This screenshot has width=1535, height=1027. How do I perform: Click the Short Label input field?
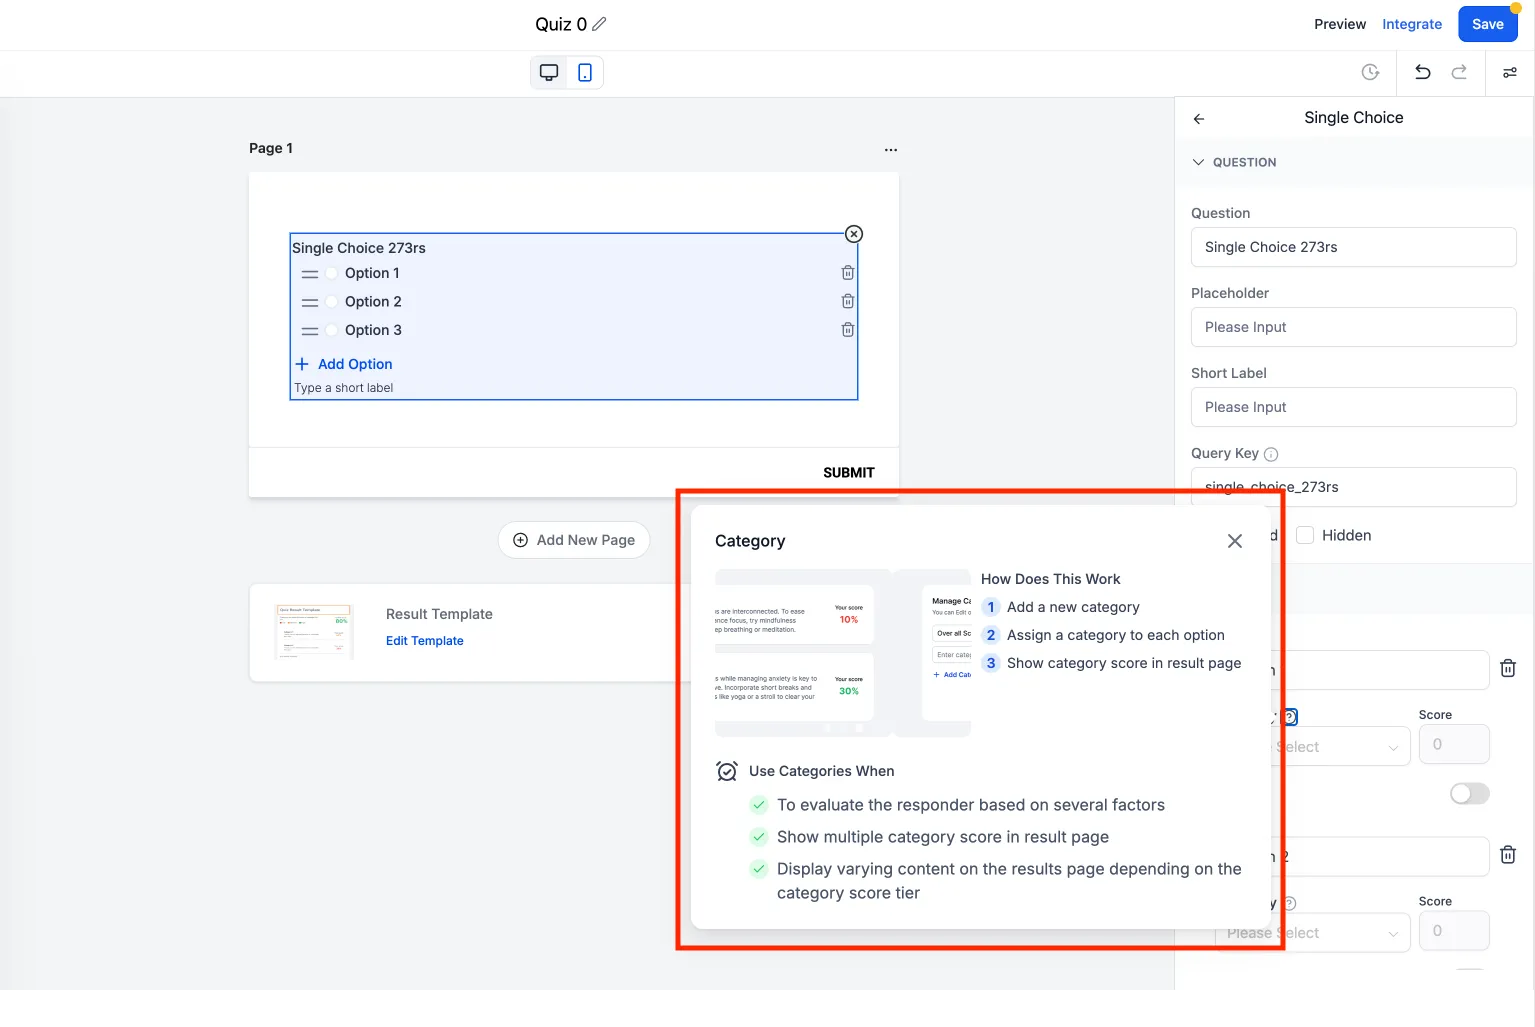tap(1353, 407)
